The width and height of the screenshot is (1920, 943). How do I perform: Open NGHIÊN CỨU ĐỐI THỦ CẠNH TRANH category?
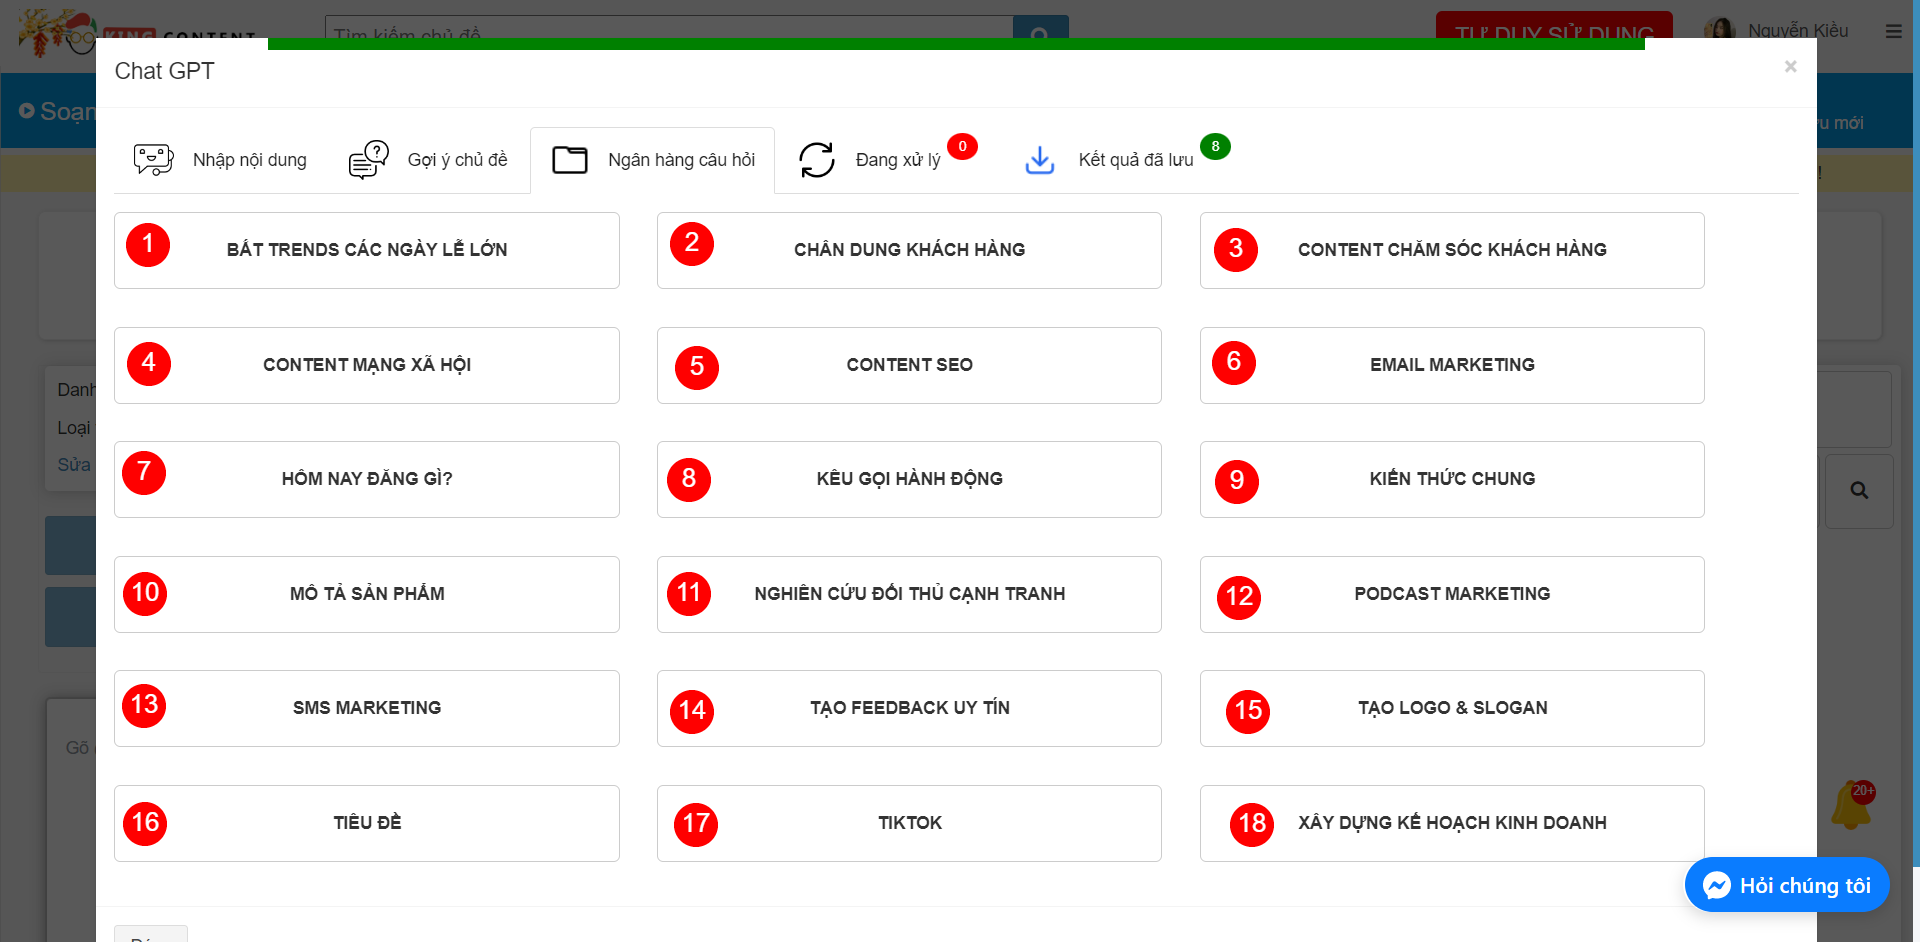[909, 594]
